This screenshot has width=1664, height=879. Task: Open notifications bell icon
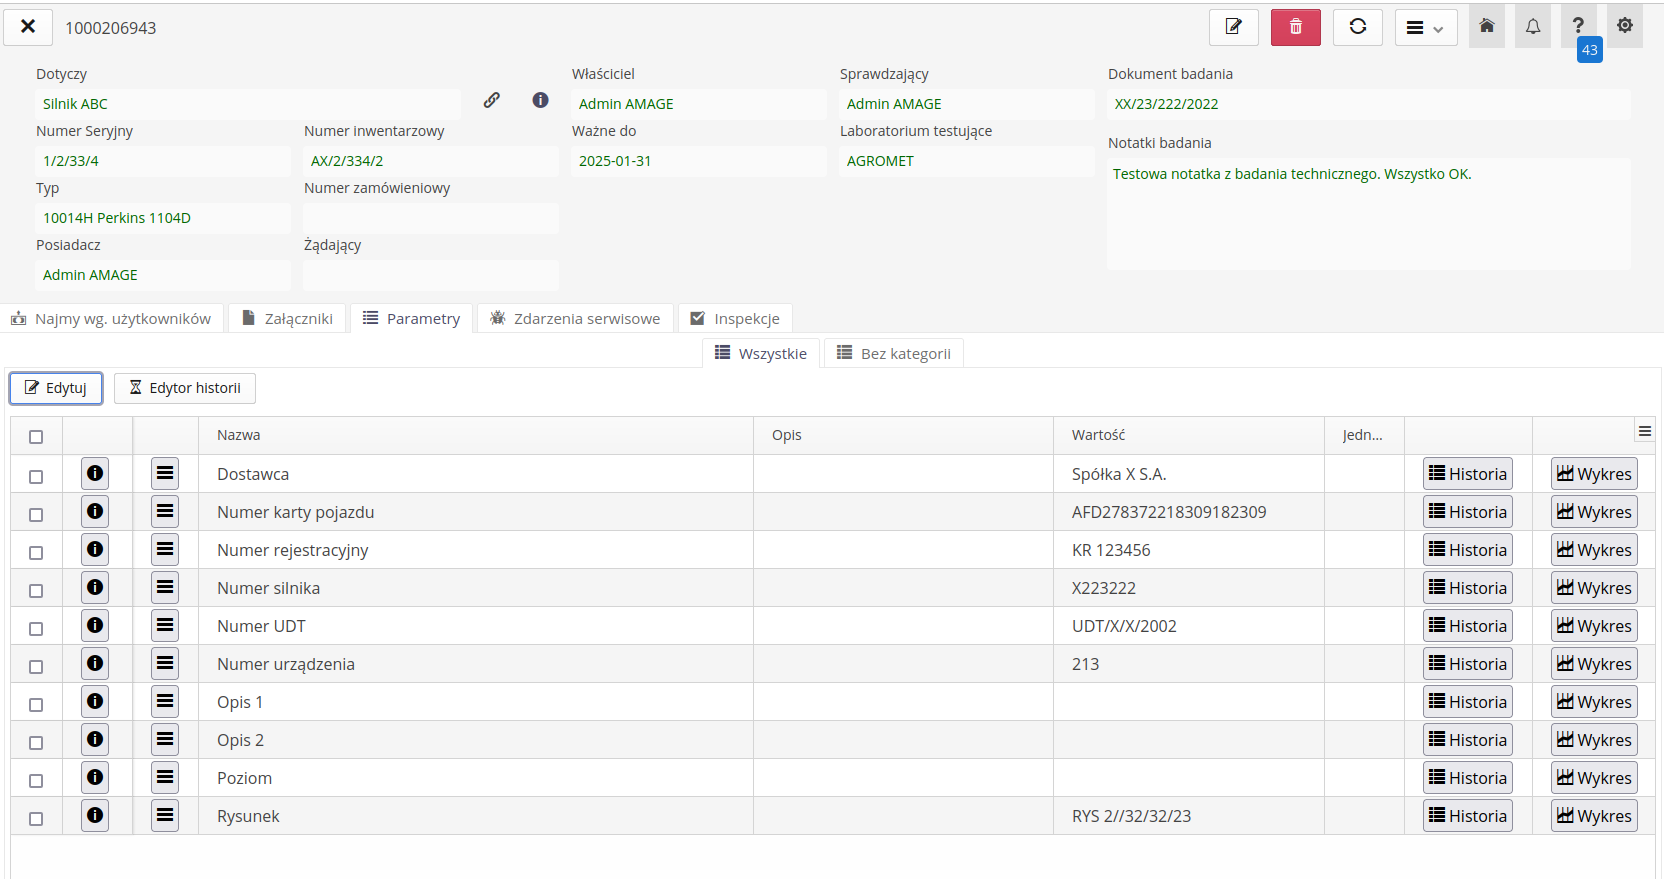[1532, 26]
